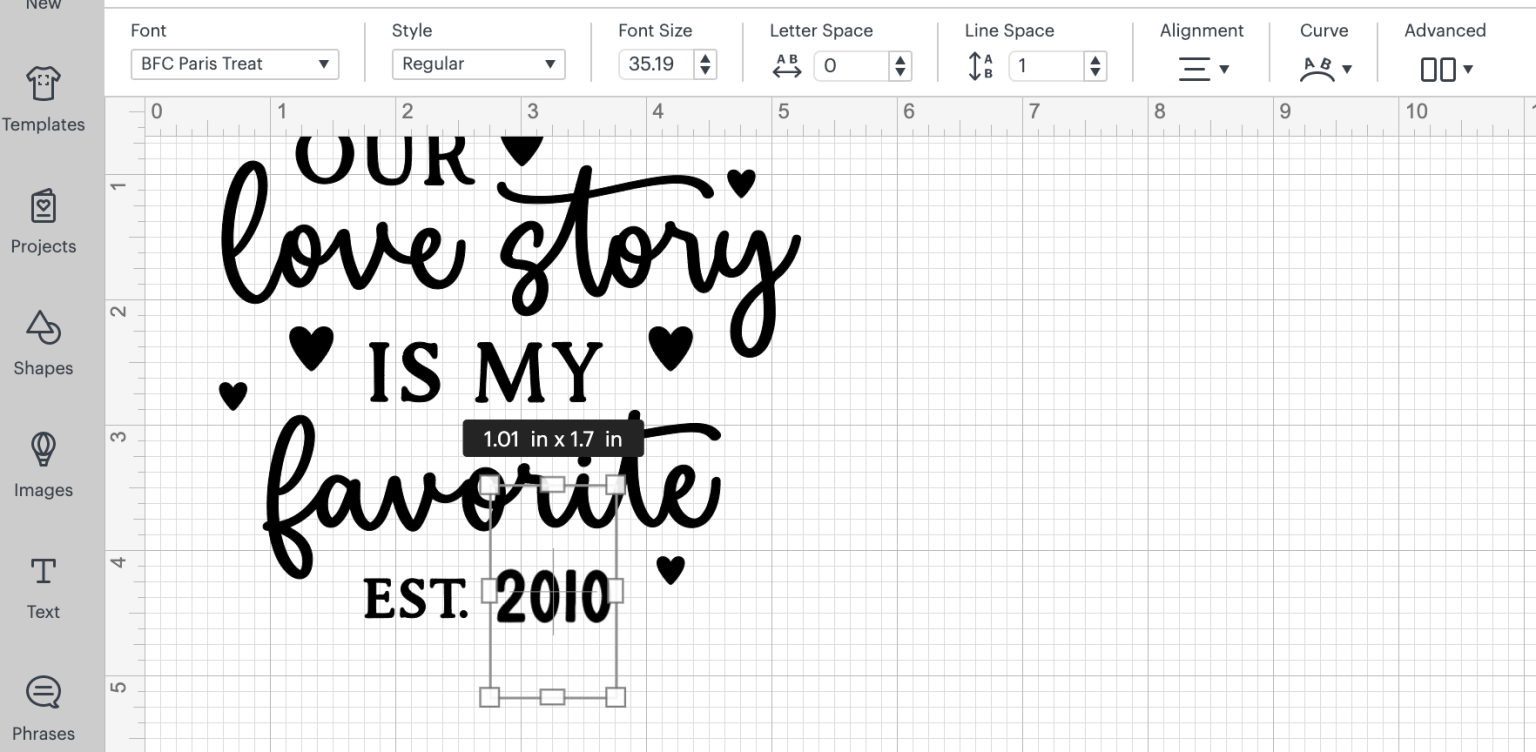Expand the Advanced text options
Screen dimensions: 1536x752
[1444, 68]
